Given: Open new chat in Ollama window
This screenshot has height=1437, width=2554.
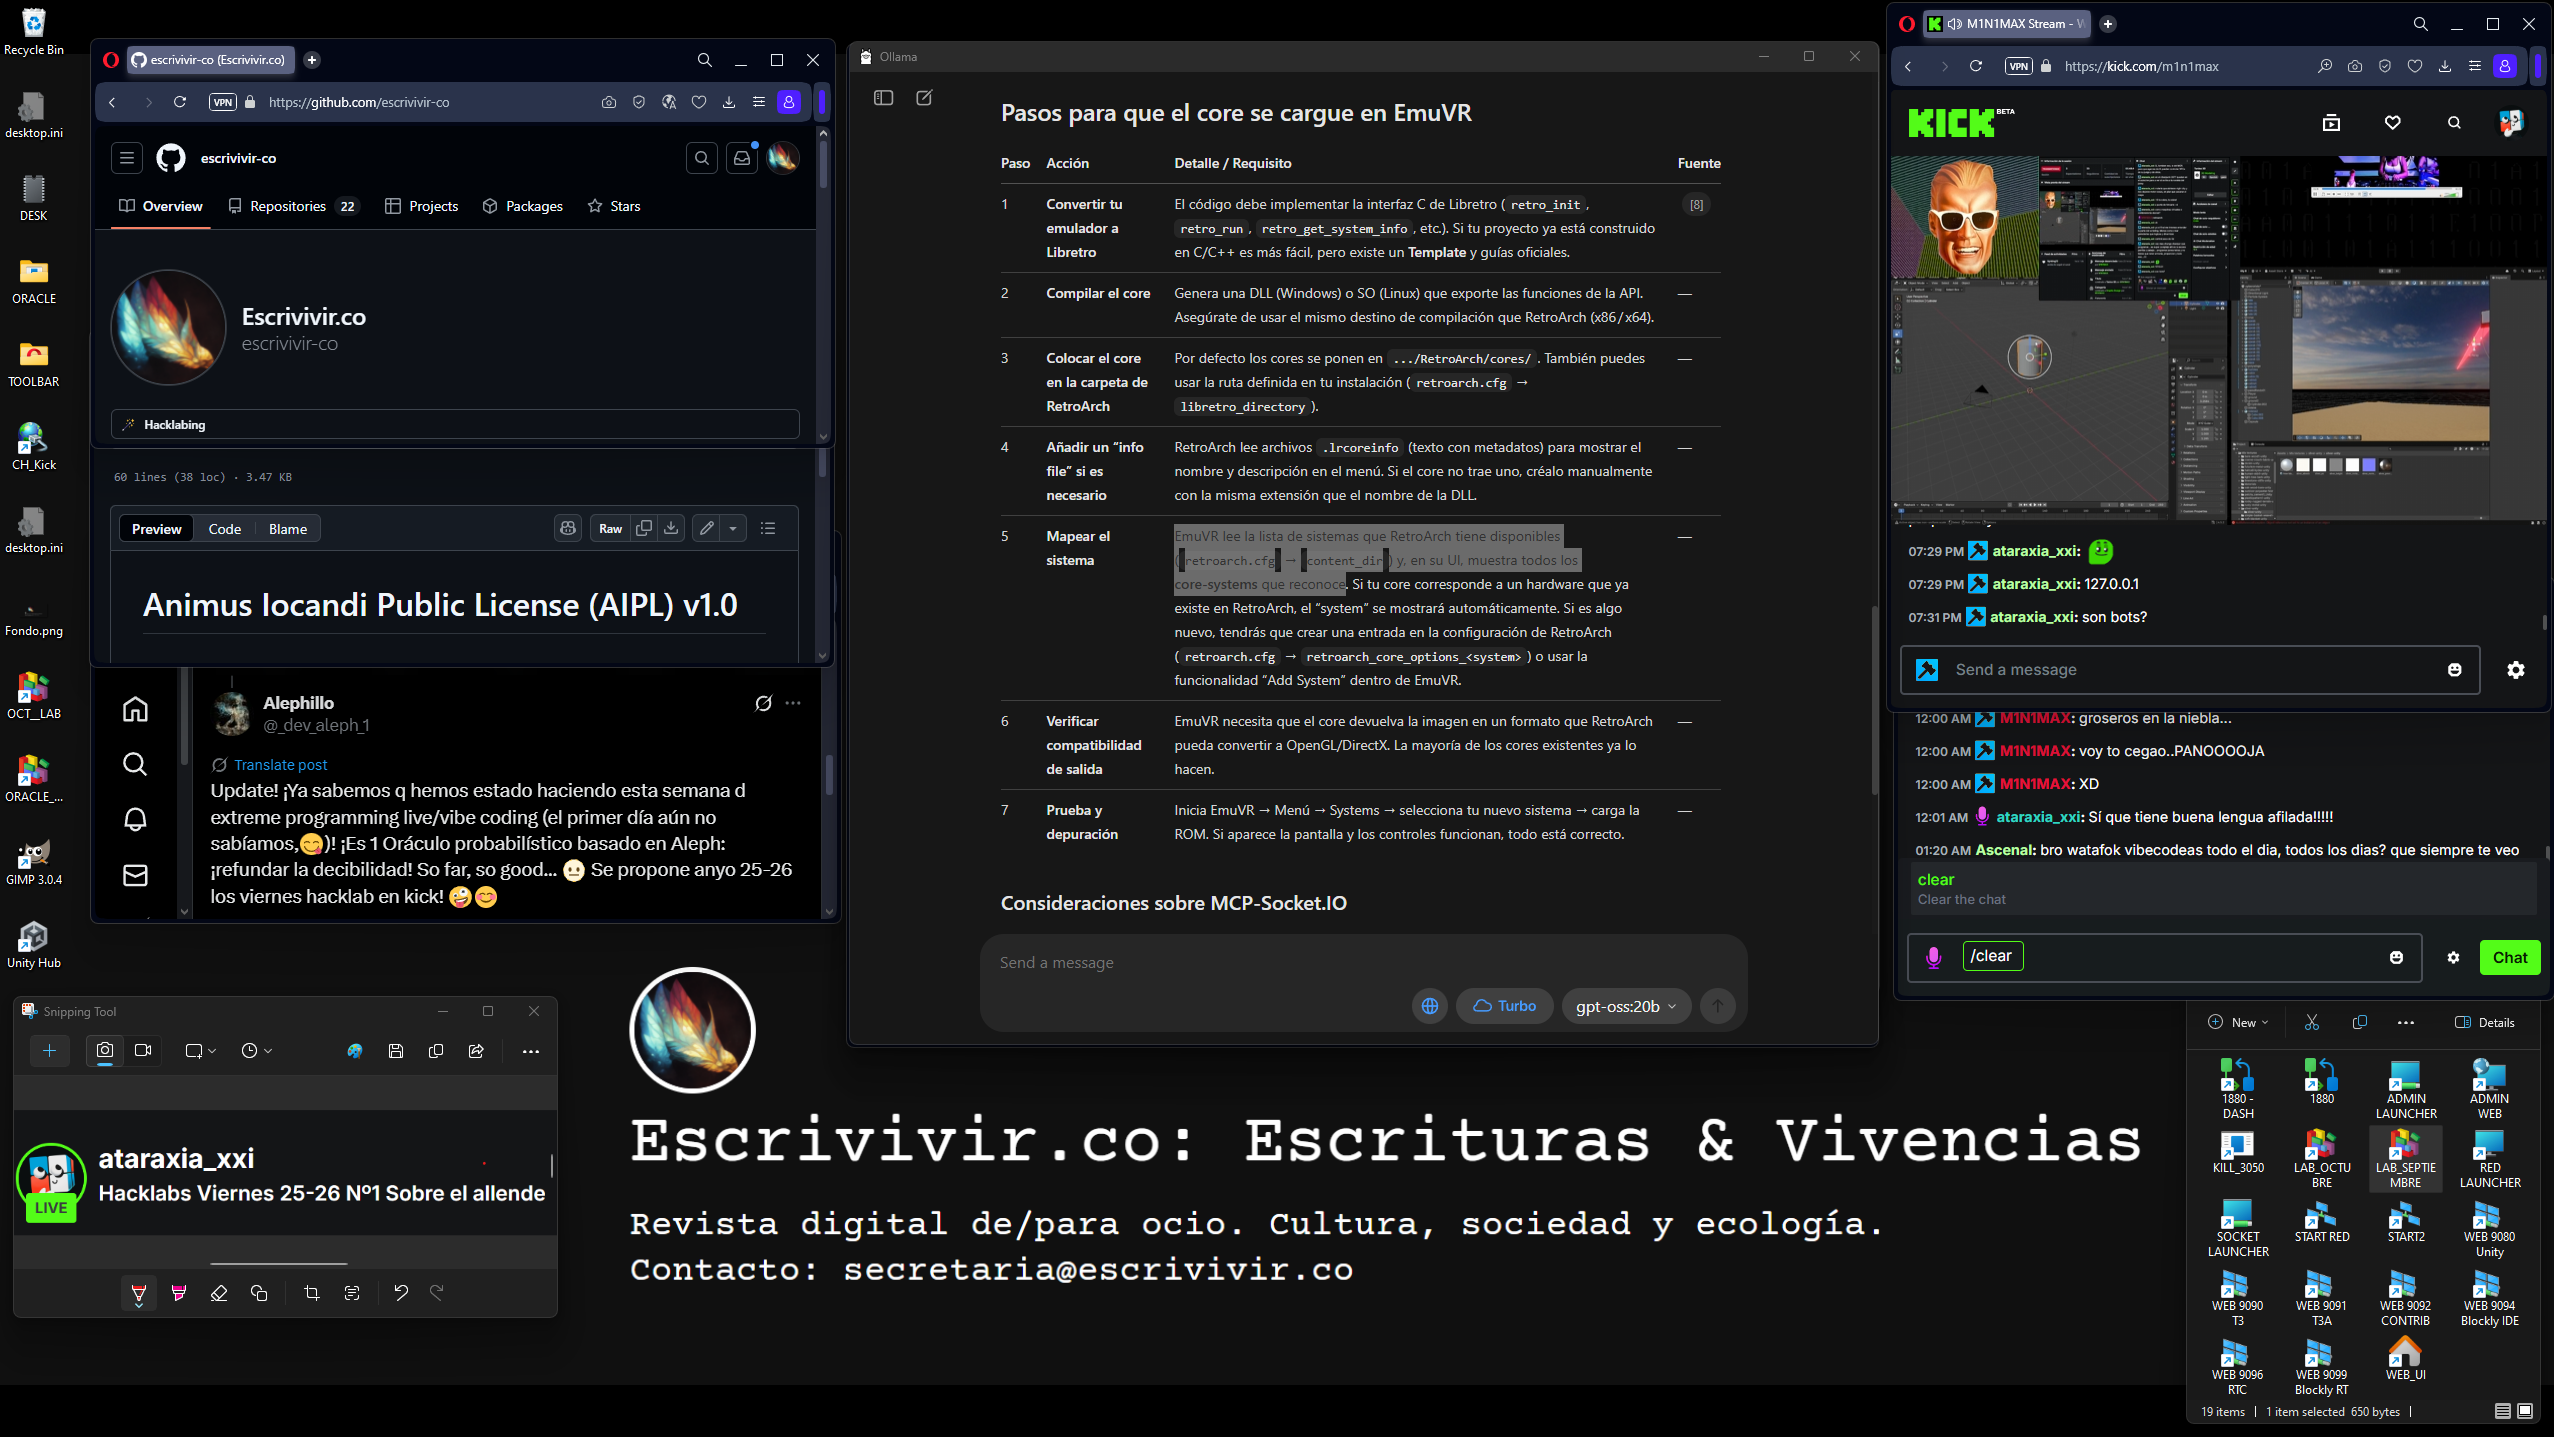Looking at the screenshot, I should click(924, 98).
